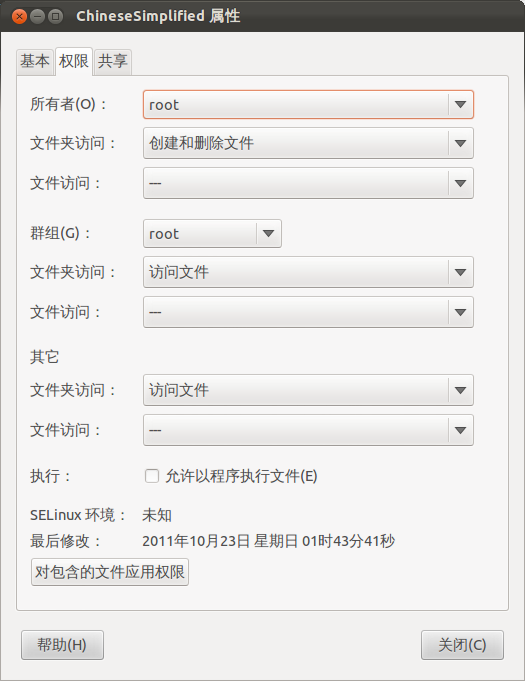Open the 所有者 owner root dropdown
The image size is (525, 681).
[308, 104]
